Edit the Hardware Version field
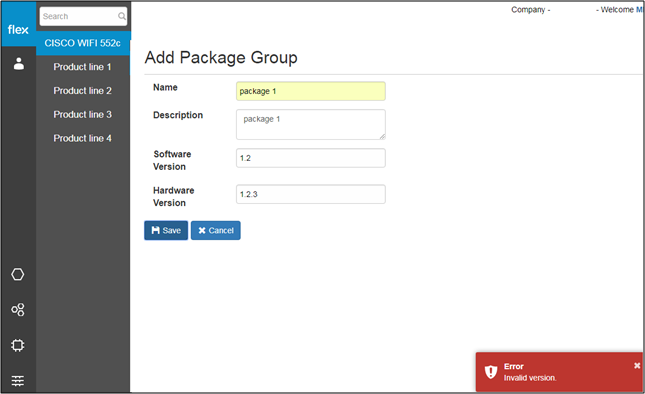Image resolution: width=645 pixels, height=394 pixels. click(311, 194)
